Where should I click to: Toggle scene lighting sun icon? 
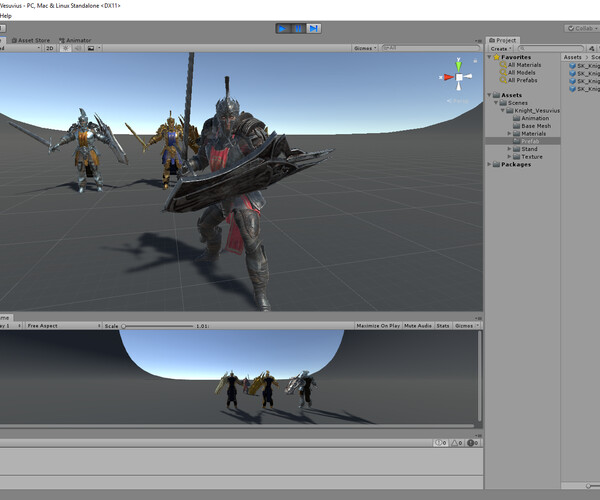pos(65,48)
